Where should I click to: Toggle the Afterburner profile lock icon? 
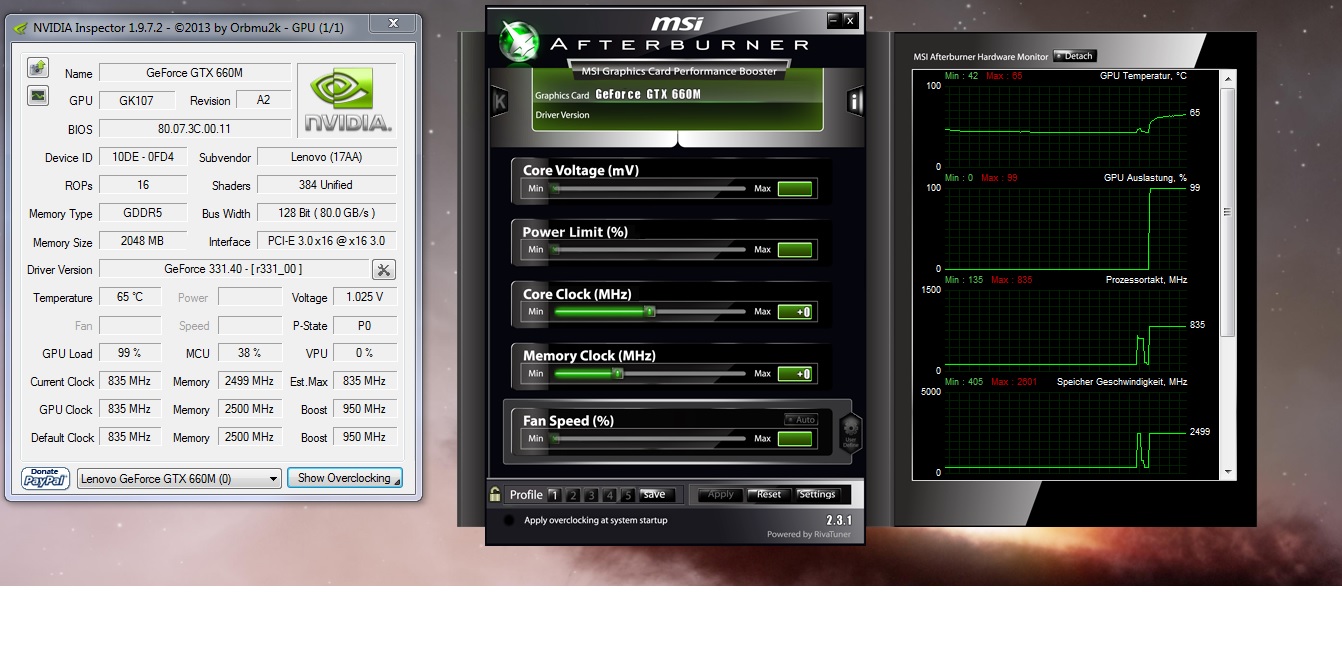coord(495,494)
